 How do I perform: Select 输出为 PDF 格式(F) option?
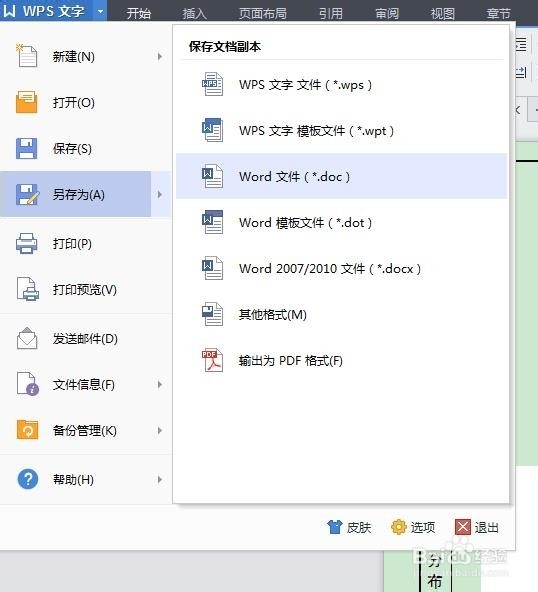point(341,360)
